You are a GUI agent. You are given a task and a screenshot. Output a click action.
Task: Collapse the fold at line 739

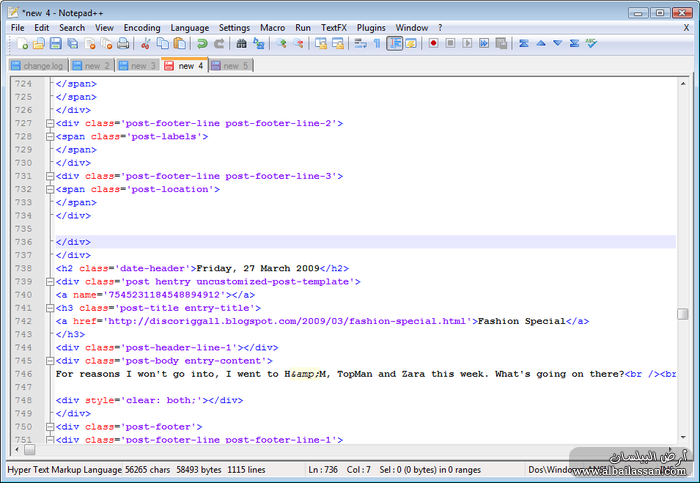click(x=50, y=282)
